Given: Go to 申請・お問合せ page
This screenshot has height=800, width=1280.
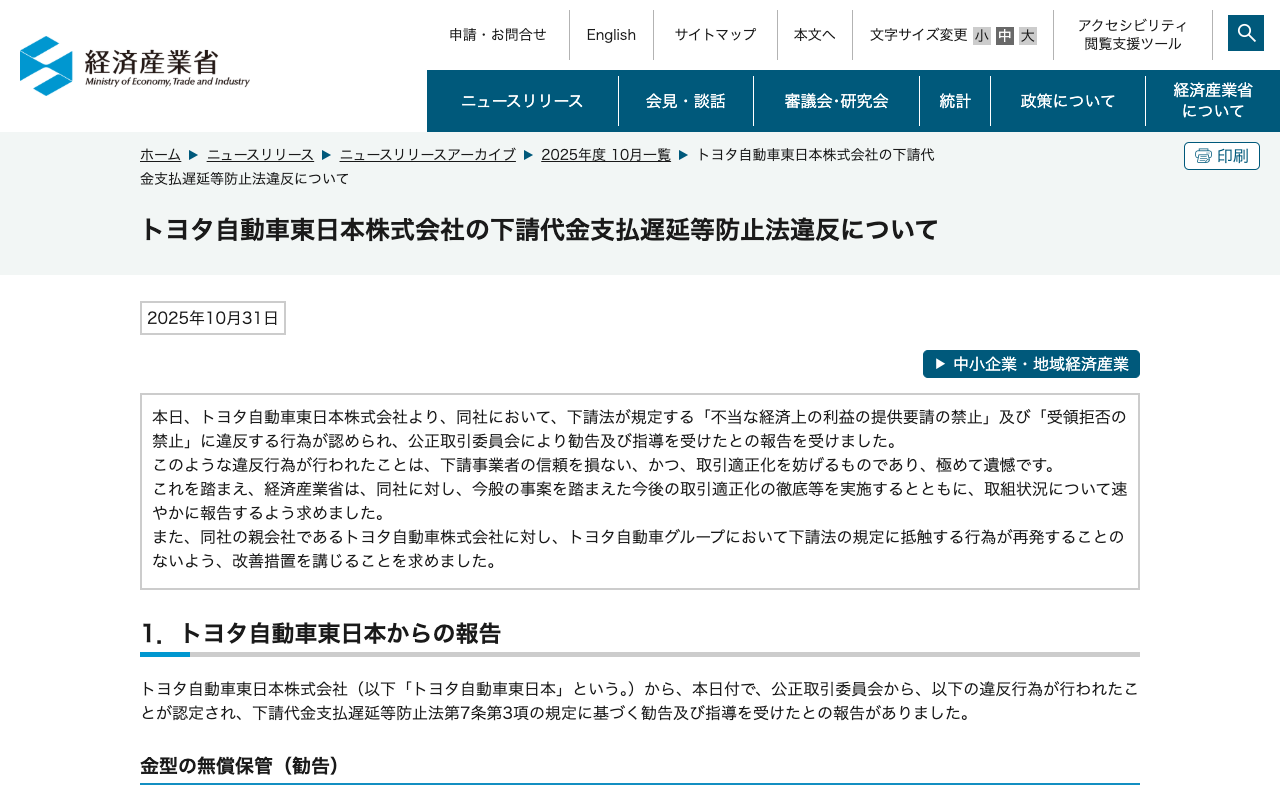Looking at the screenshot, I should click(498, 35).
